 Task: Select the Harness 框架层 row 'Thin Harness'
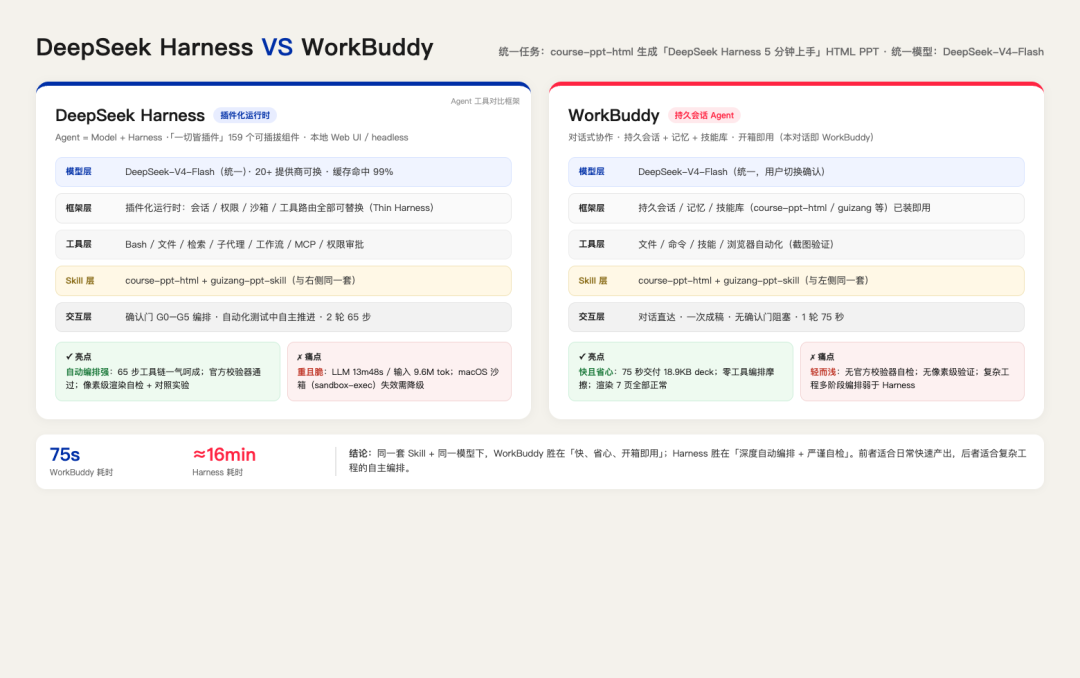tap(283, 208)
